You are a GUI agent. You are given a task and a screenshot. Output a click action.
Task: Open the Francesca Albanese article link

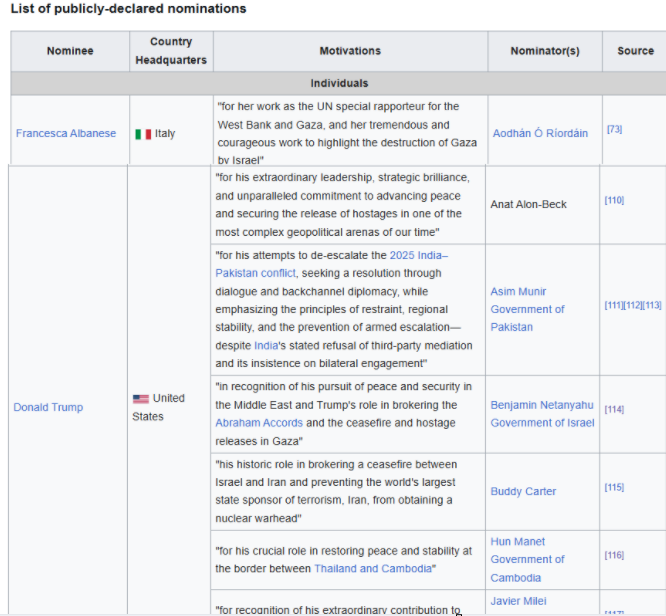66,133
